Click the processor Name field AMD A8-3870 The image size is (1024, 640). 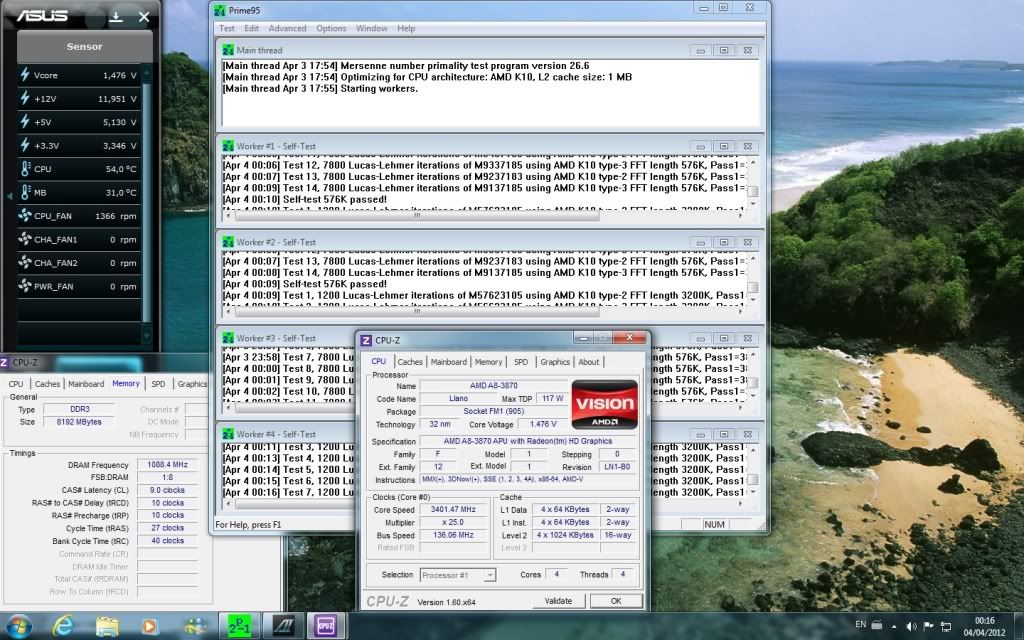click(494, 385)
